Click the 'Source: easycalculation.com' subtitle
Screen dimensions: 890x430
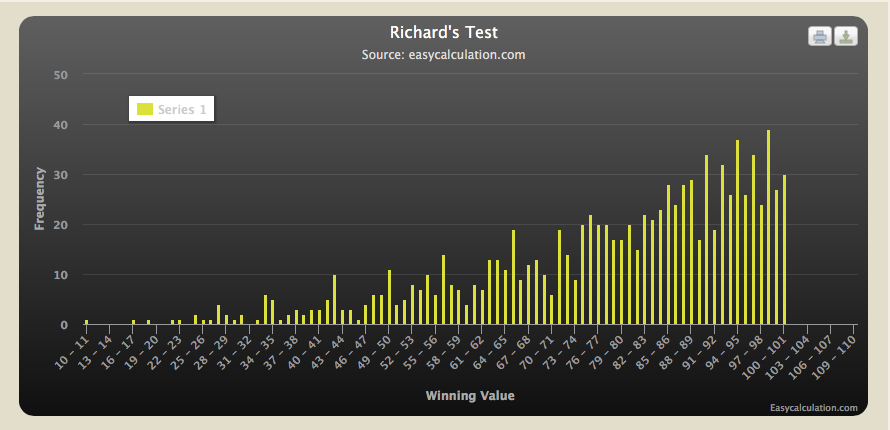click(x=443, y=55)
